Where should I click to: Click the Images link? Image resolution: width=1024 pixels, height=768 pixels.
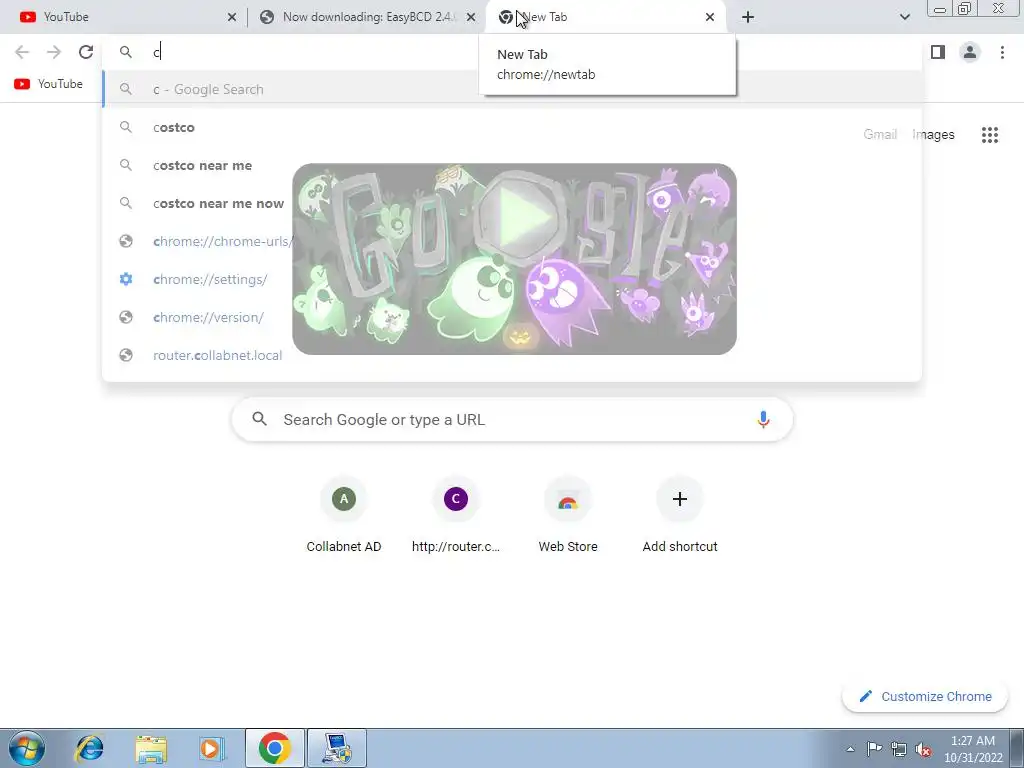tap(933, 135)
